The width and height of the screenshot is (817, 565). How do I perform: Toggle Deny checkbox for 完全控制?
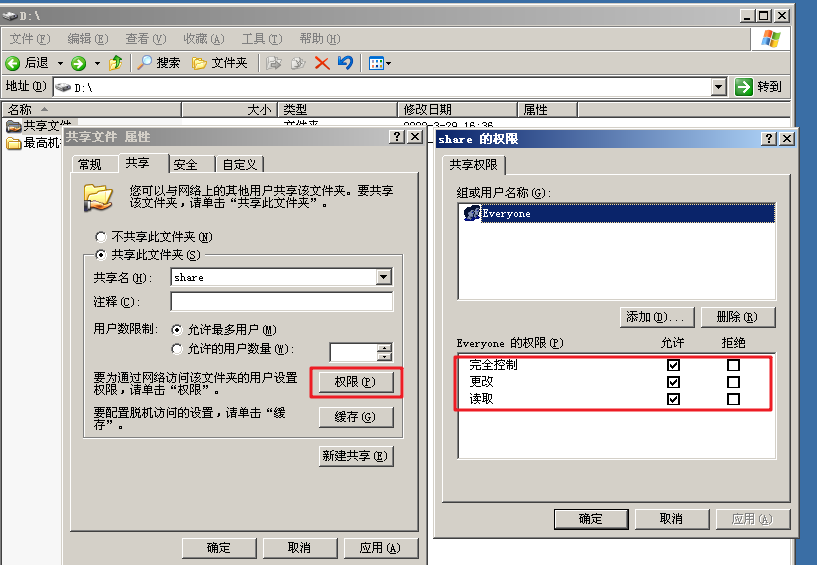(733, 365)
